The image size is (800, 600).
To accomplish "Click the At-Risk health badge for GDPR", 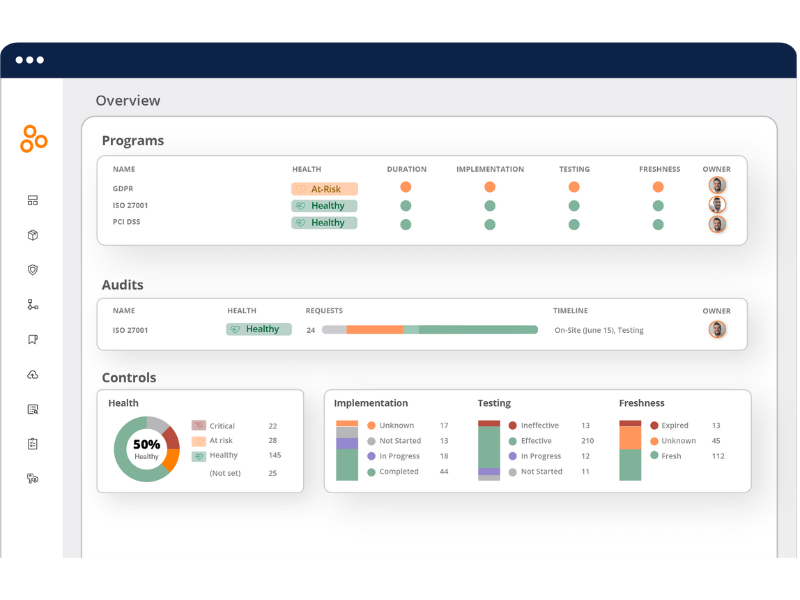I will tap(324, 188).
